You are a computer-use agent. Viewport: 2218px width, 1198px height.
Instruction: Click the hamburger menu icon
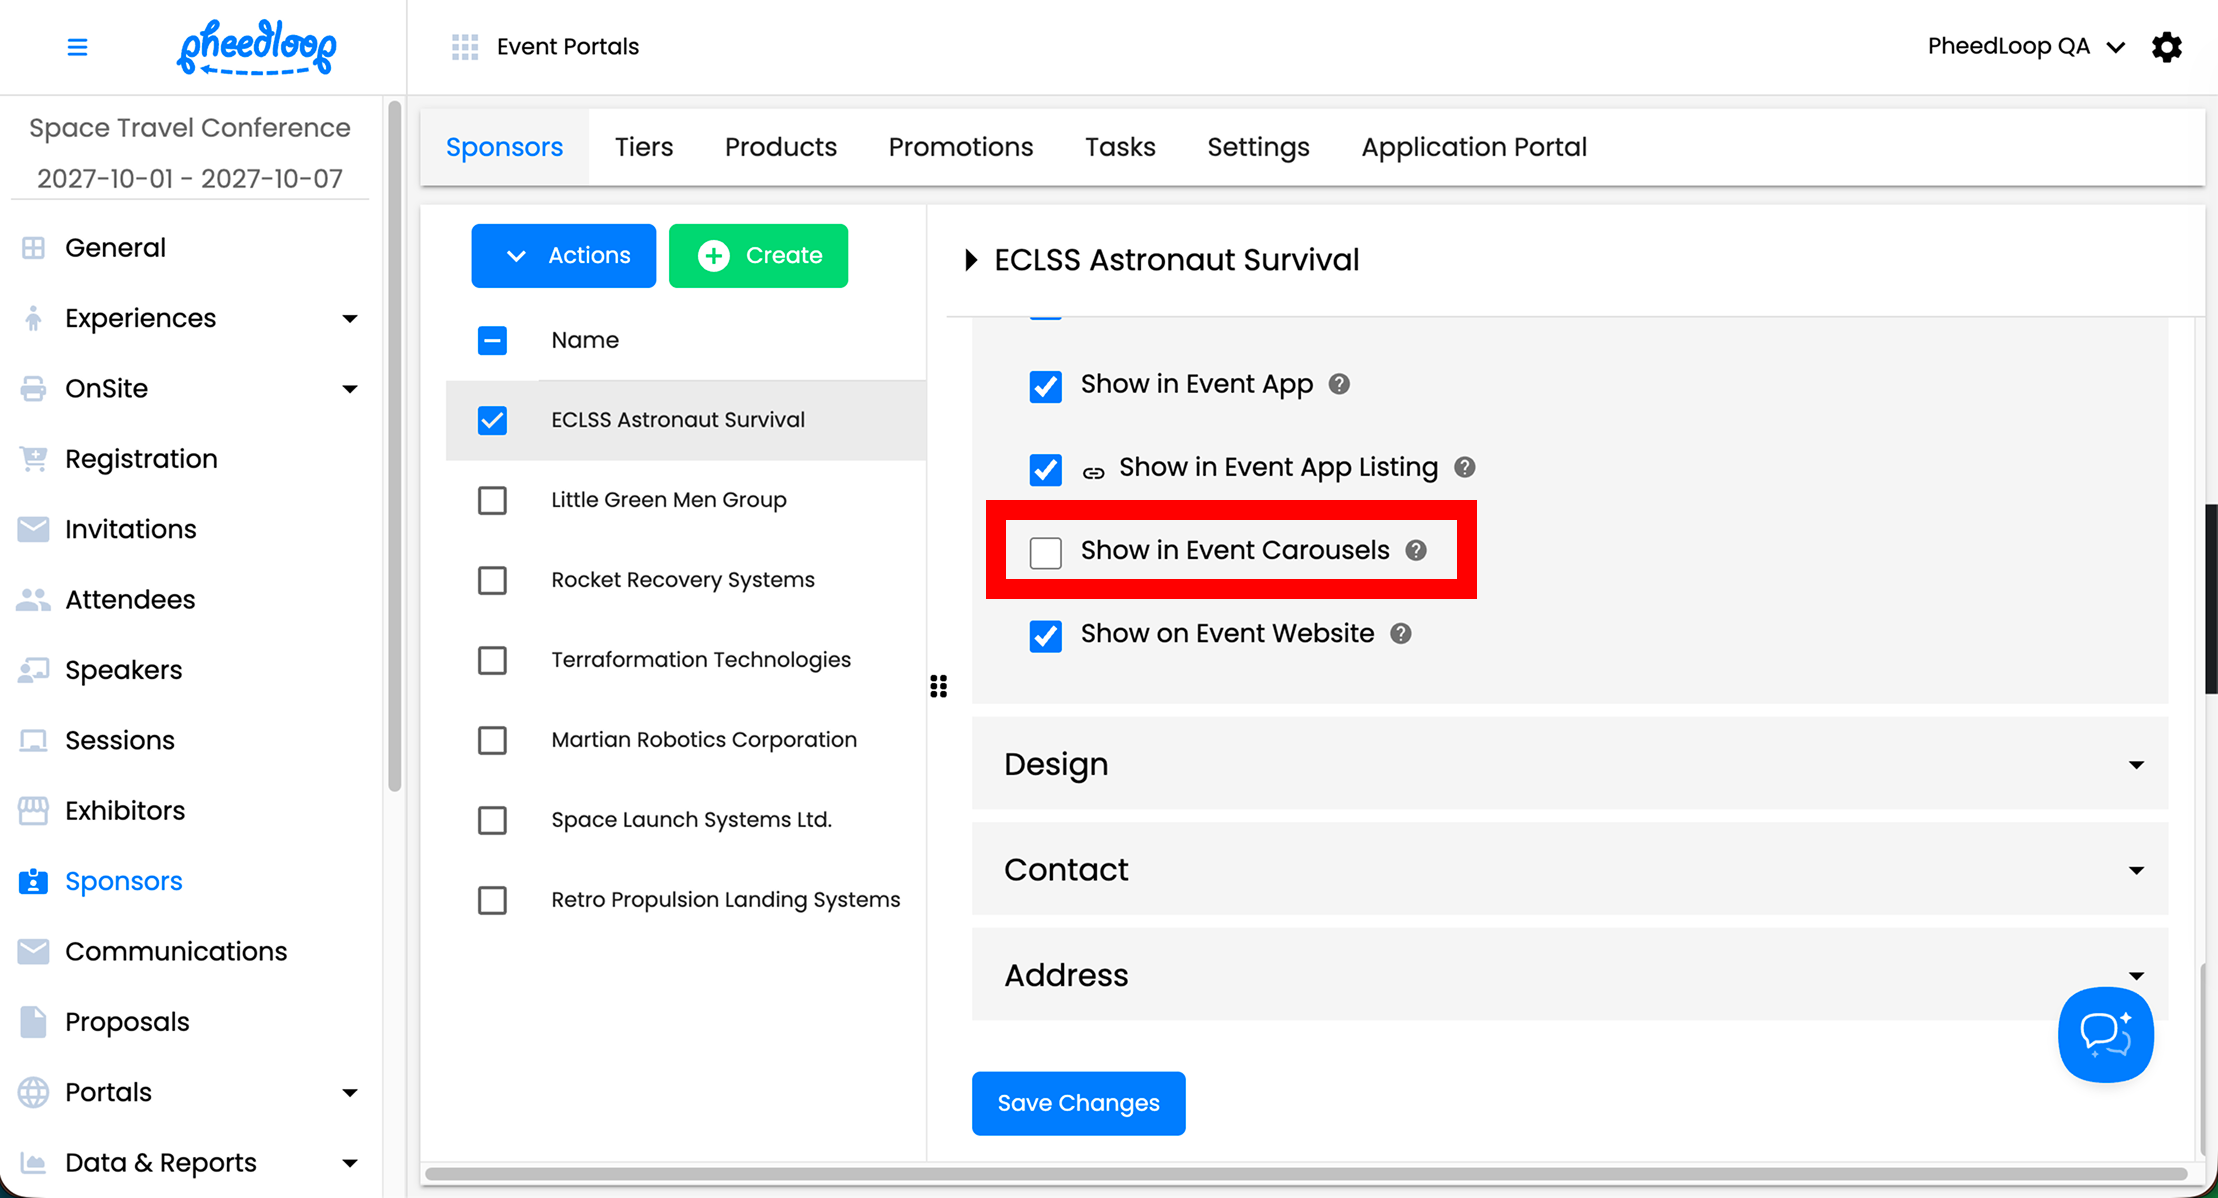[77, 47]
